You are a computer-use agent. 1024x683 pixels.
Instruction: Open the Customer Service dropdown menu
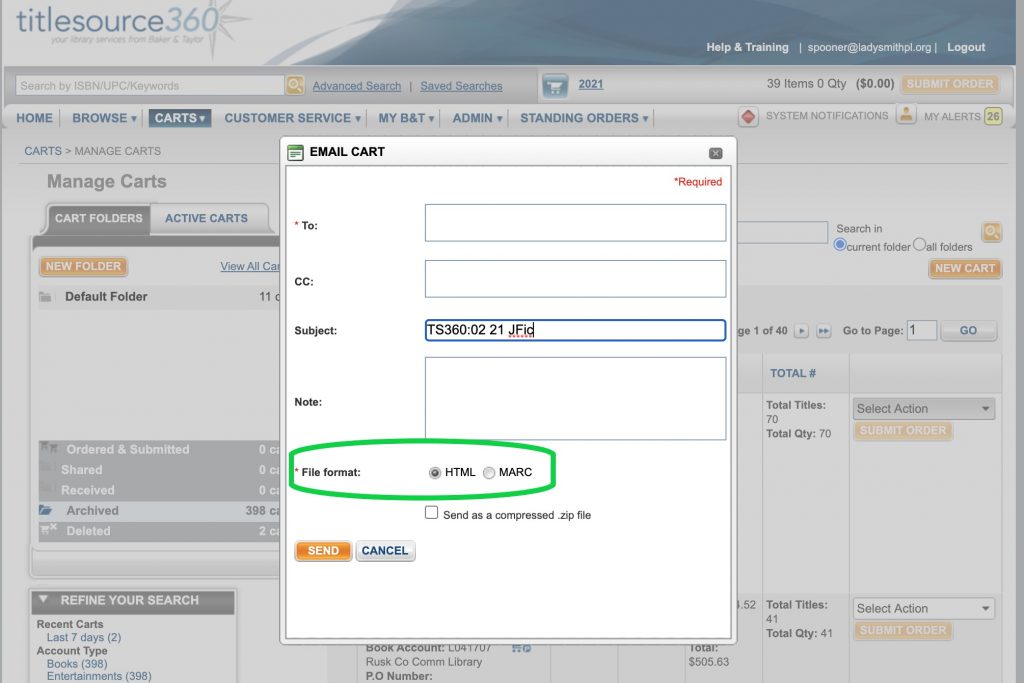tap(292, 118)
